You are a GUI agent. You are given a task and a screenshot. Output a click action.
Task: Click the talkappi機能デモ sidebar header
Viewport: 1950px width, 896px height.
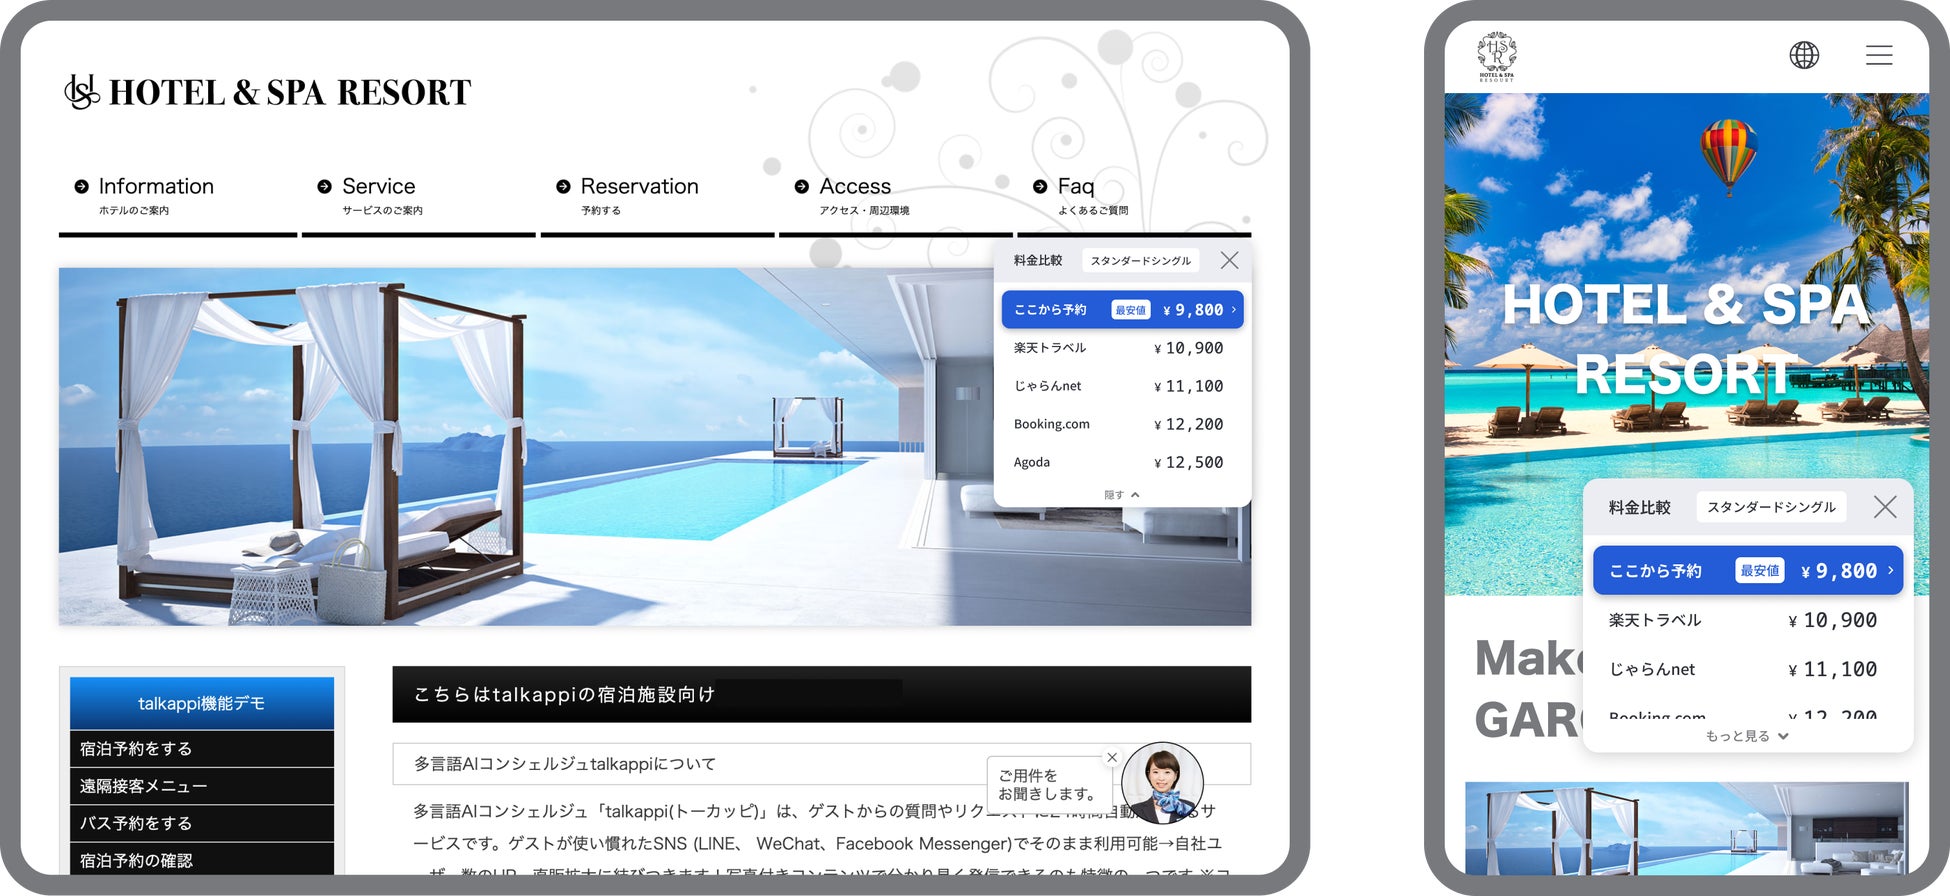click(202, 703)
